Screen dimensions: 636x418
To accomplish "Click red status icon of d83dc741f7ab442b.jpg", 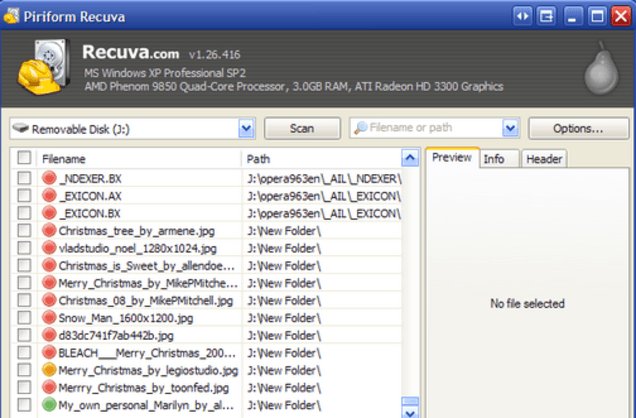I will pyautogui.click(x=49, y=335).
